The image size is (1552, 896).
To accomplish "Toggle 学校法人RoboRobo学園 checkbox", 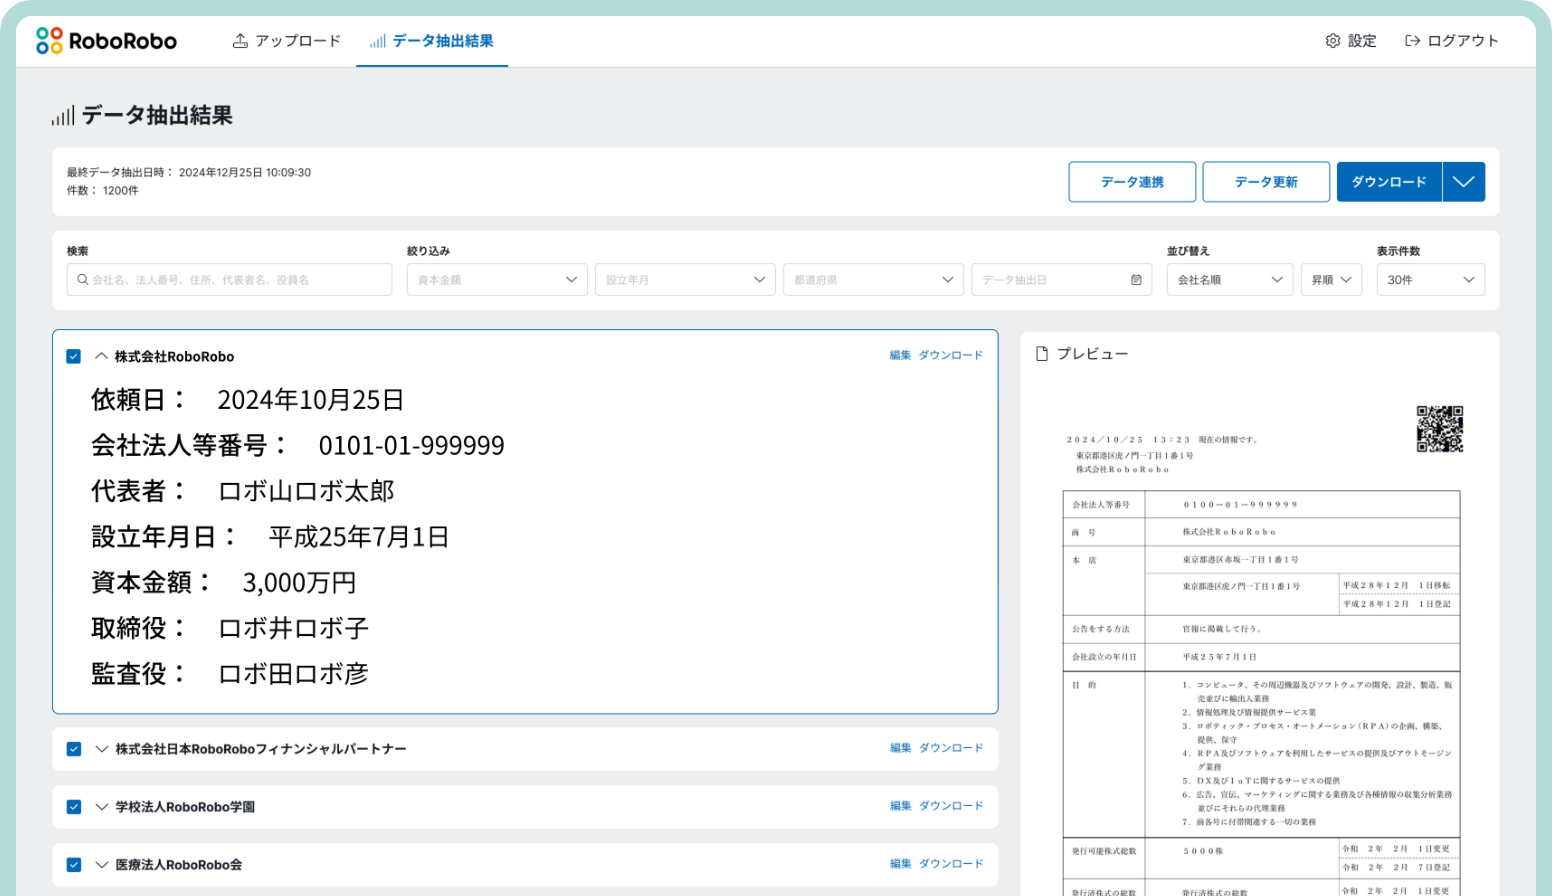I will click(x=73, y=807).
